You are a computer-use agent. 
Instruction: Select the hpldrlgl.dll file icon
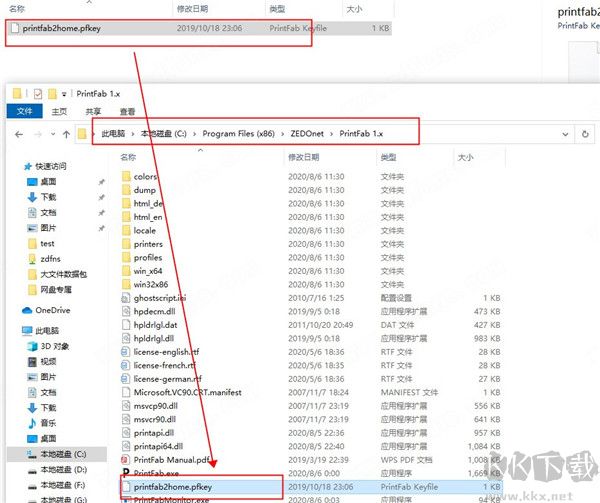tap(126, 338)
